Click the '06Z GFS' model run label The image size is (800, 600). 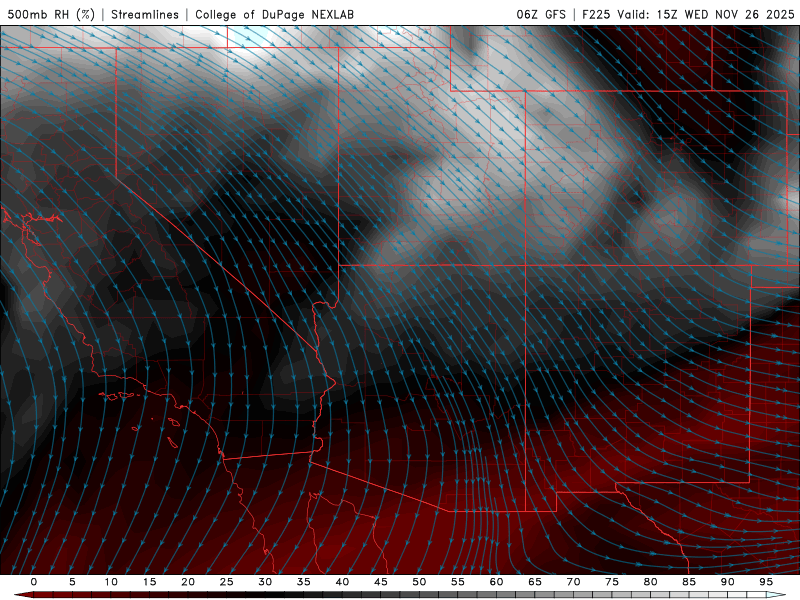(541, 14)
